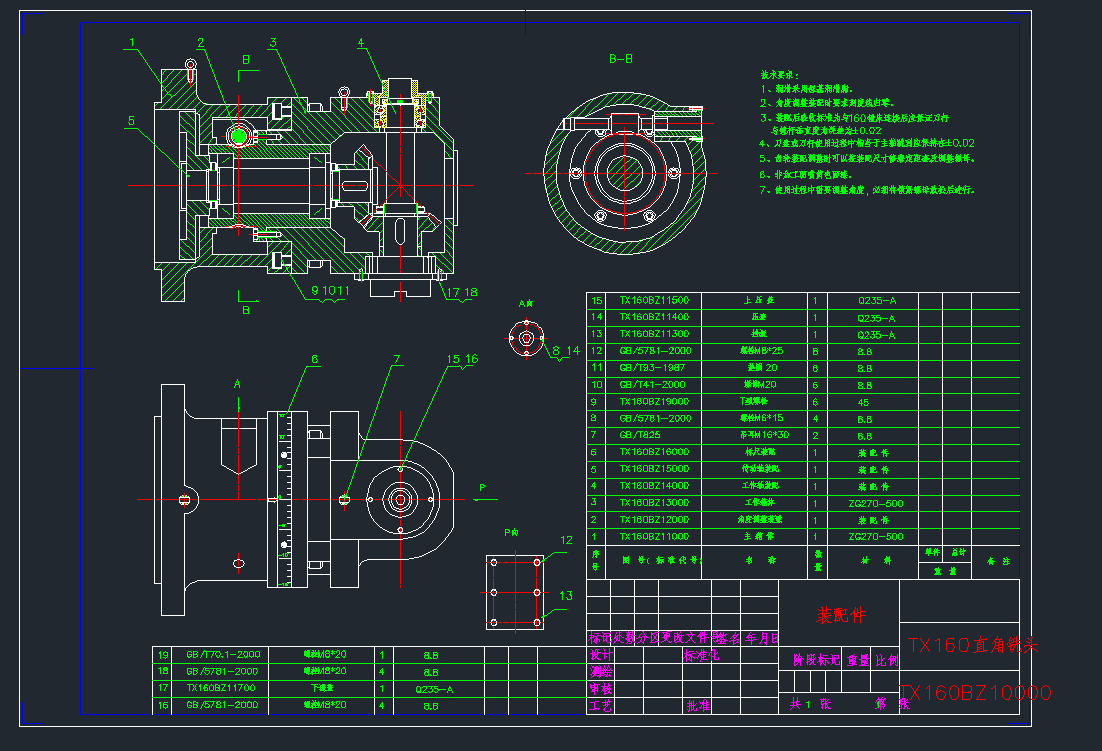
Task: Click GB/T93-1987 entry in row 11
Action: tap(652, 368)
